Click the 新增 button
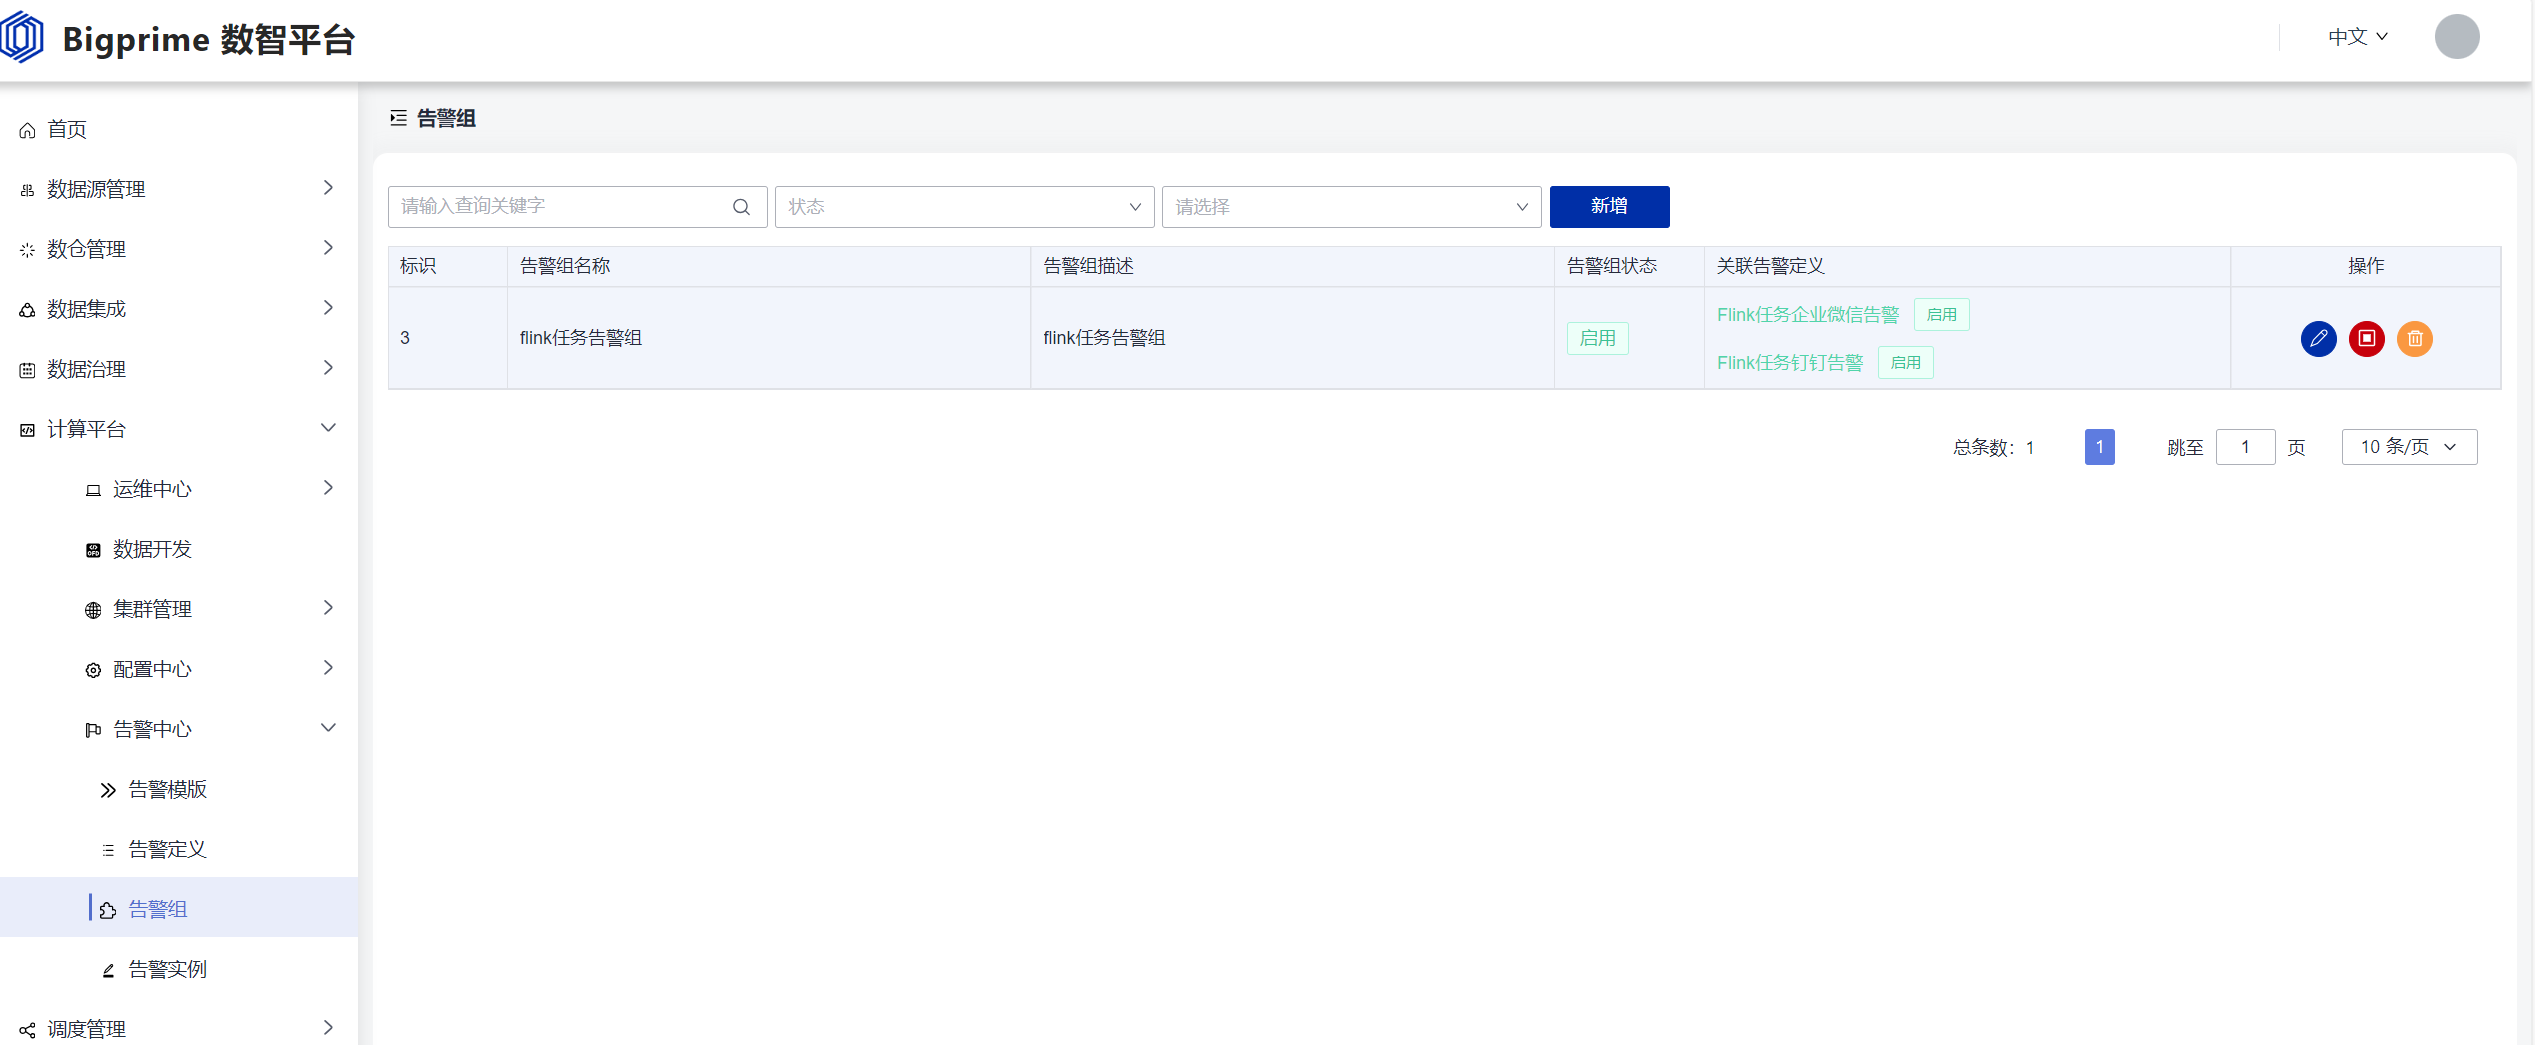 point(1609,207)
